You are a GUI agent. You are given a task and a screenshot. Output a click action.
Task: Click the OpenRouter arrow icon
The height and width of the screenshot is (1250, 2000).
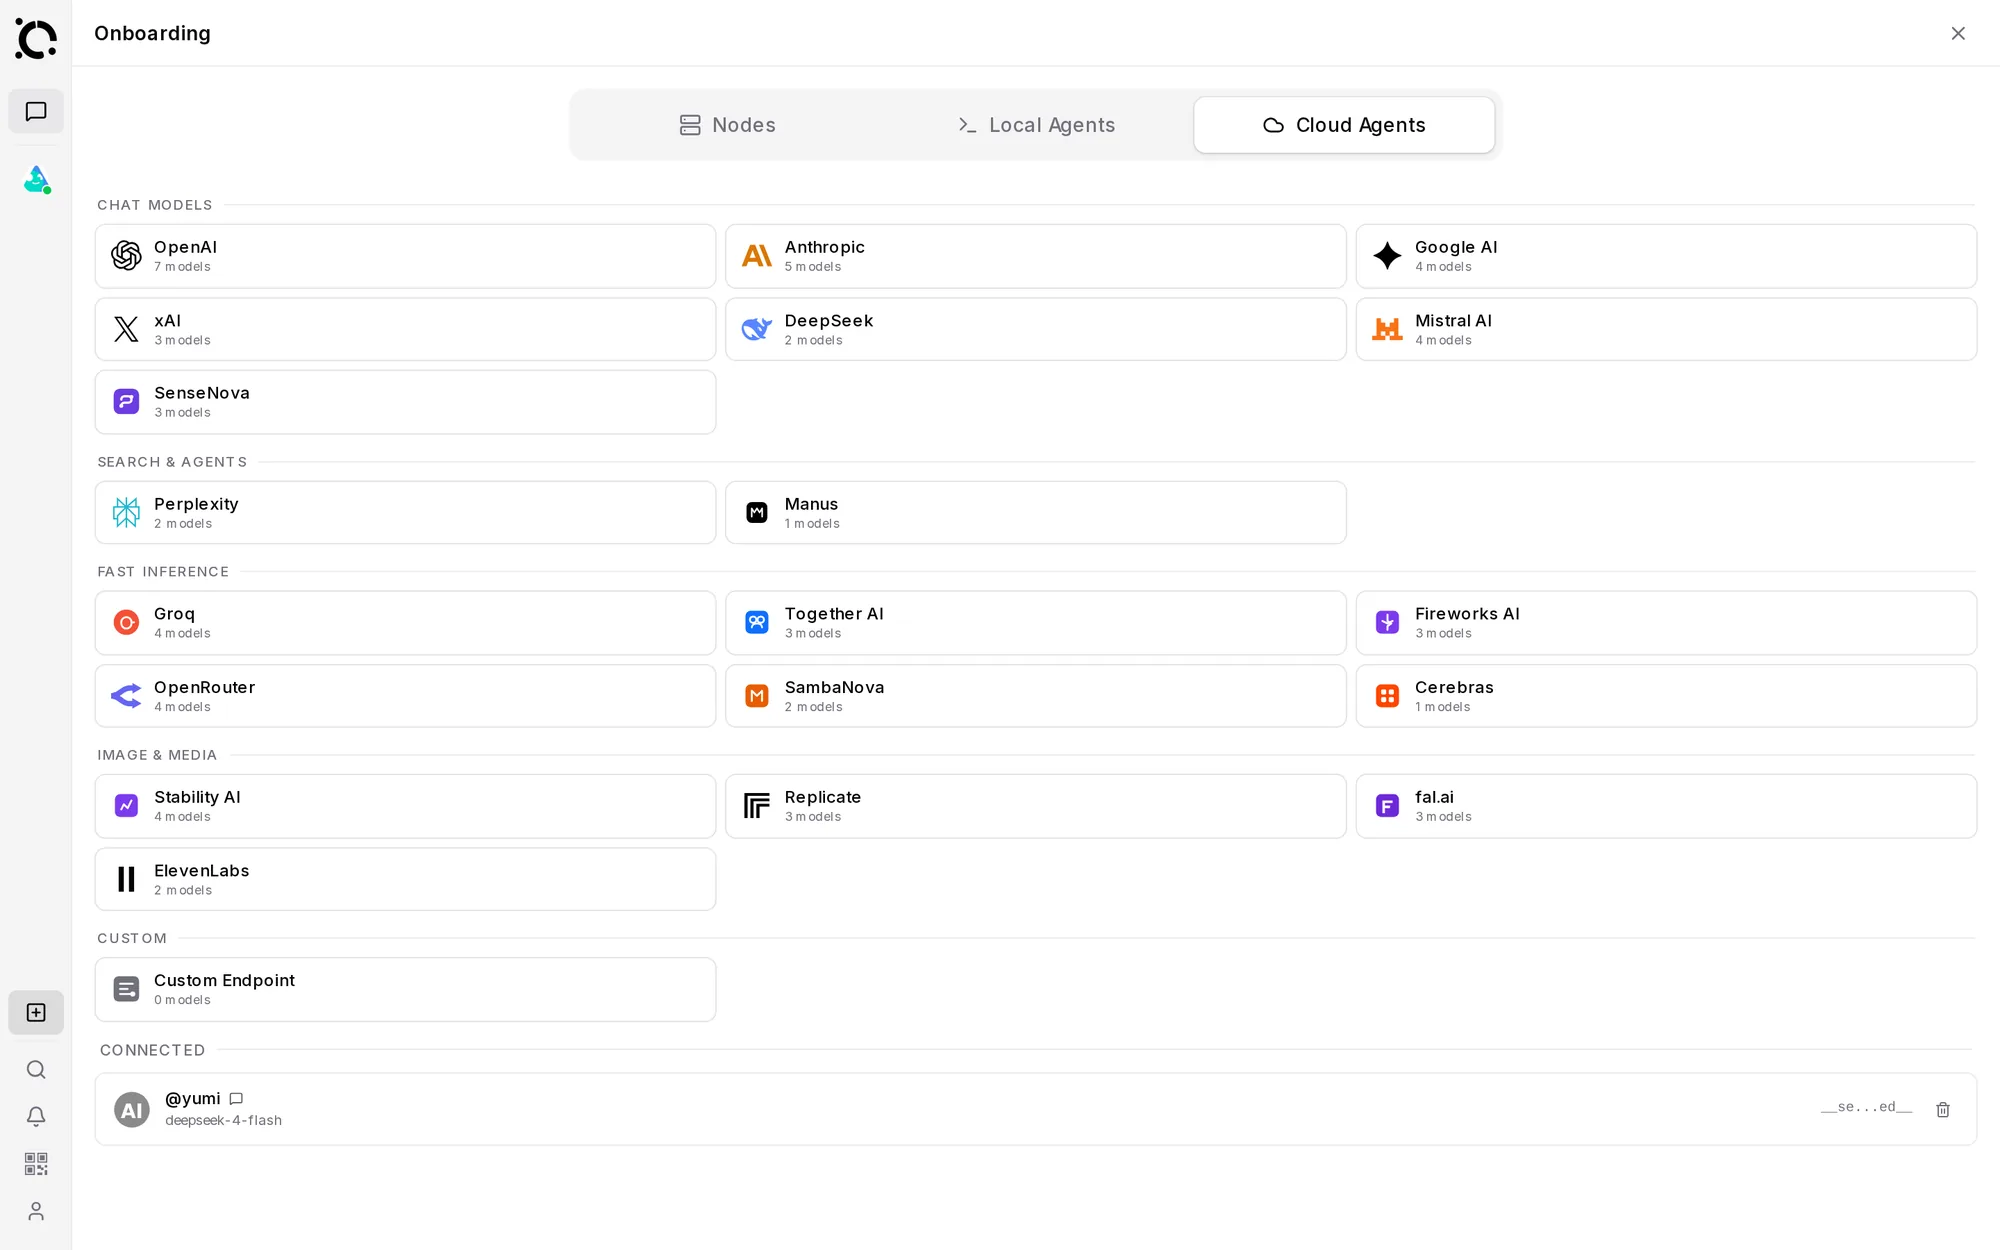[126, 696]
